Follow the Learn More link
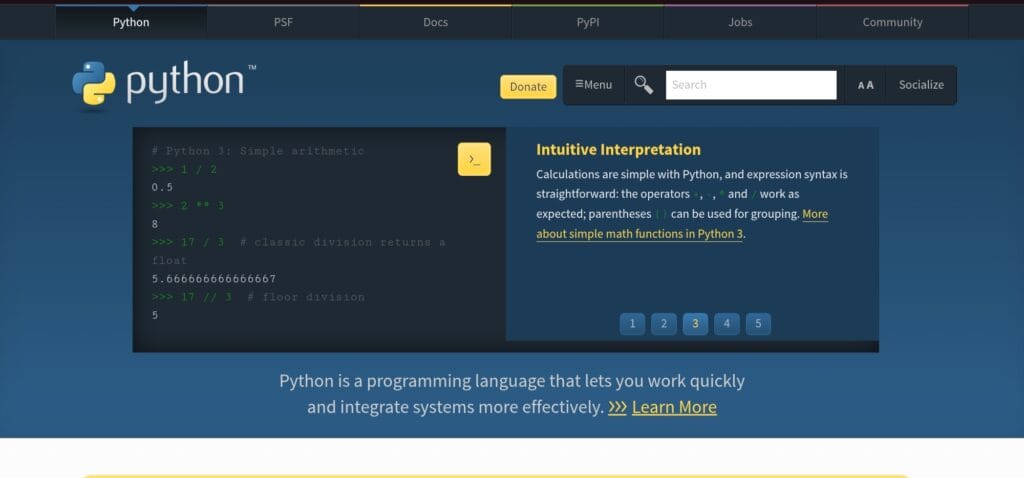The width and height of the screenshot is (1024, 478). coord(674,407)
